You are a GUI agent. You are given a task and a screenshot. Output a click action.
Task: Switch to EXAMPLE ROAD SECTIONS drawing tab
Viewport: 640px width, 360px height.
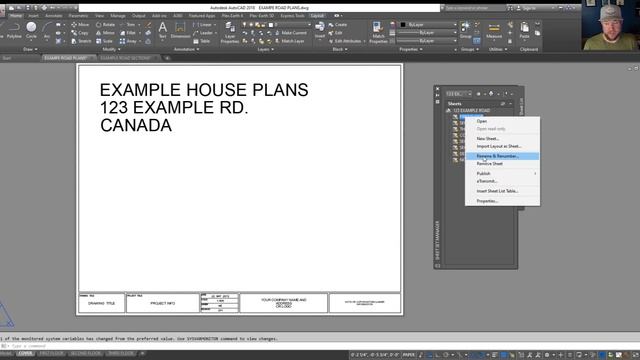126,58
